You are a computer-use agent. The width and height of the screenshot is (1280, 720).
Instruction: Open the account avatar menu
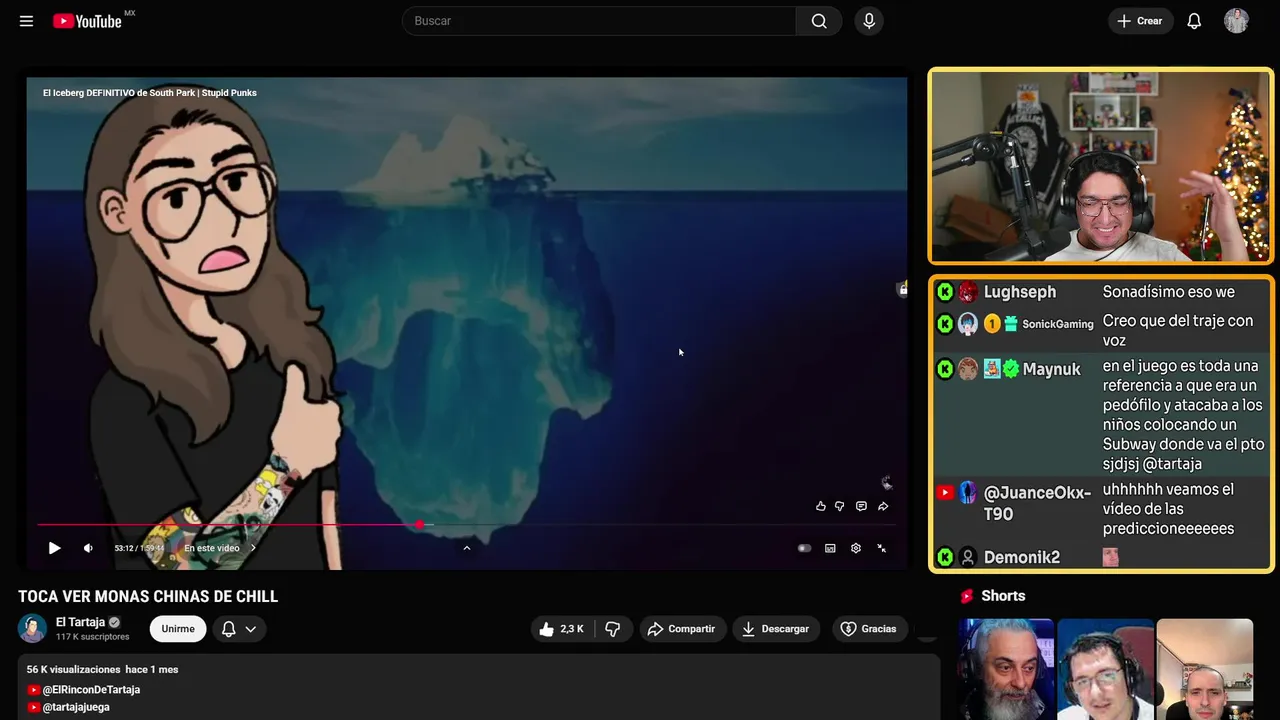pos(1236,21)
